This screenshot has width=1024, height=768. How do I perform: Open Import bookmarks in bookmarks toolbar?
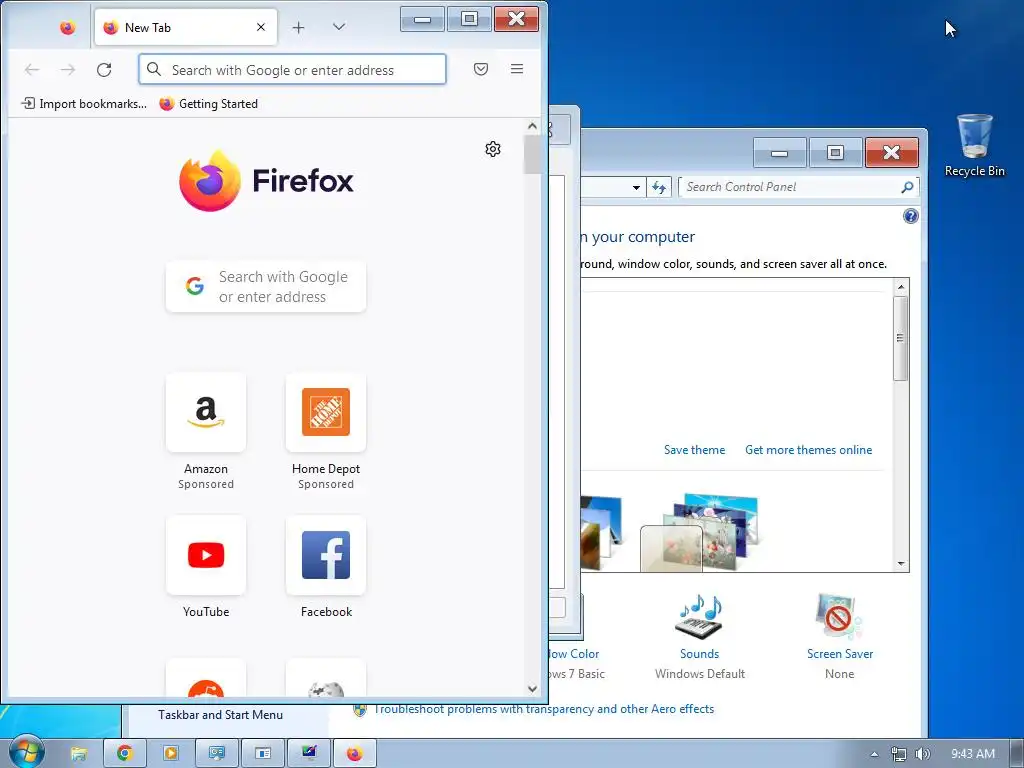84,104
